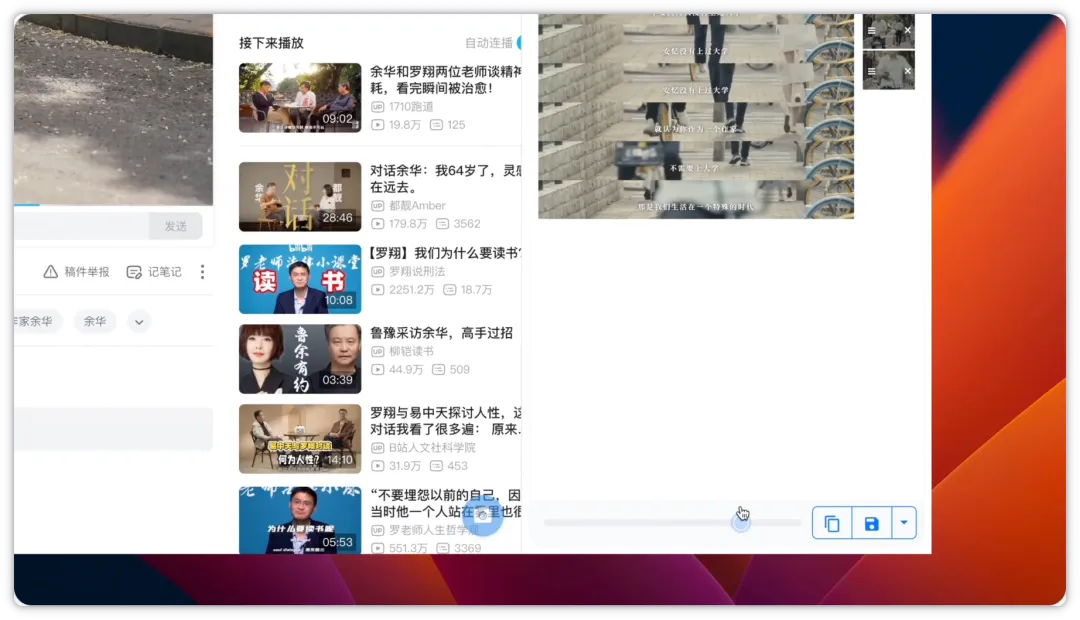Click play count icon beside 551.3万

coord(377,548)
